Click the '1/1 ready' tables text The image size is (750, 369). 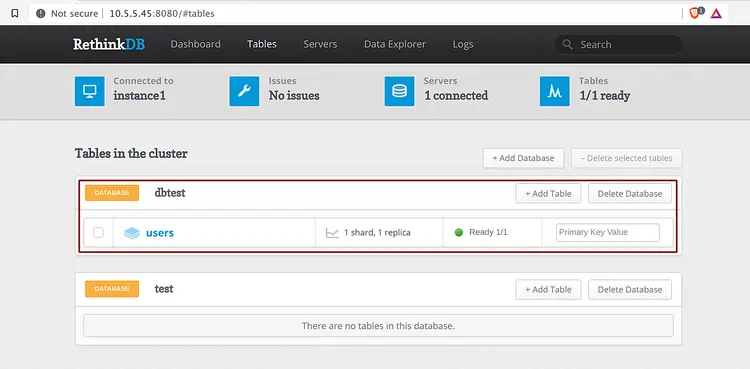(605, 96)
